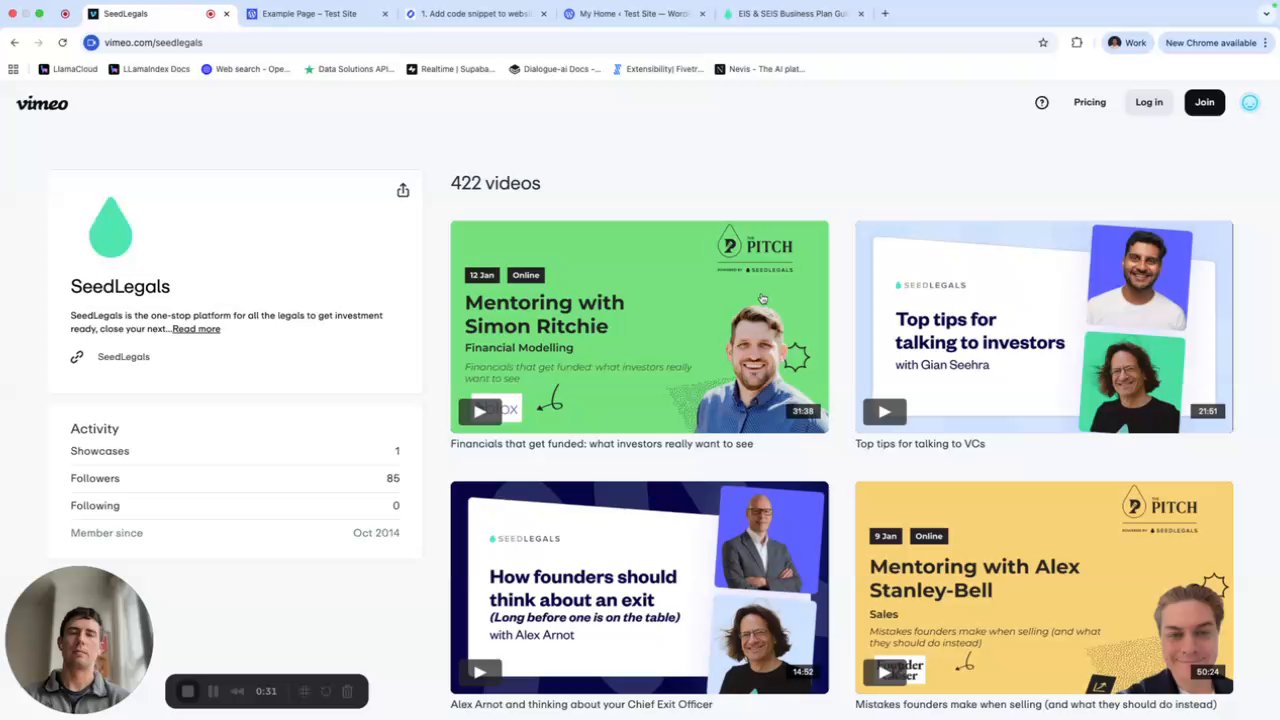Open Mentoring with Simon Ritchie thumbnail
This screenshot has width=1280, height=720.
pyautogui.click(x=639, y=327)
